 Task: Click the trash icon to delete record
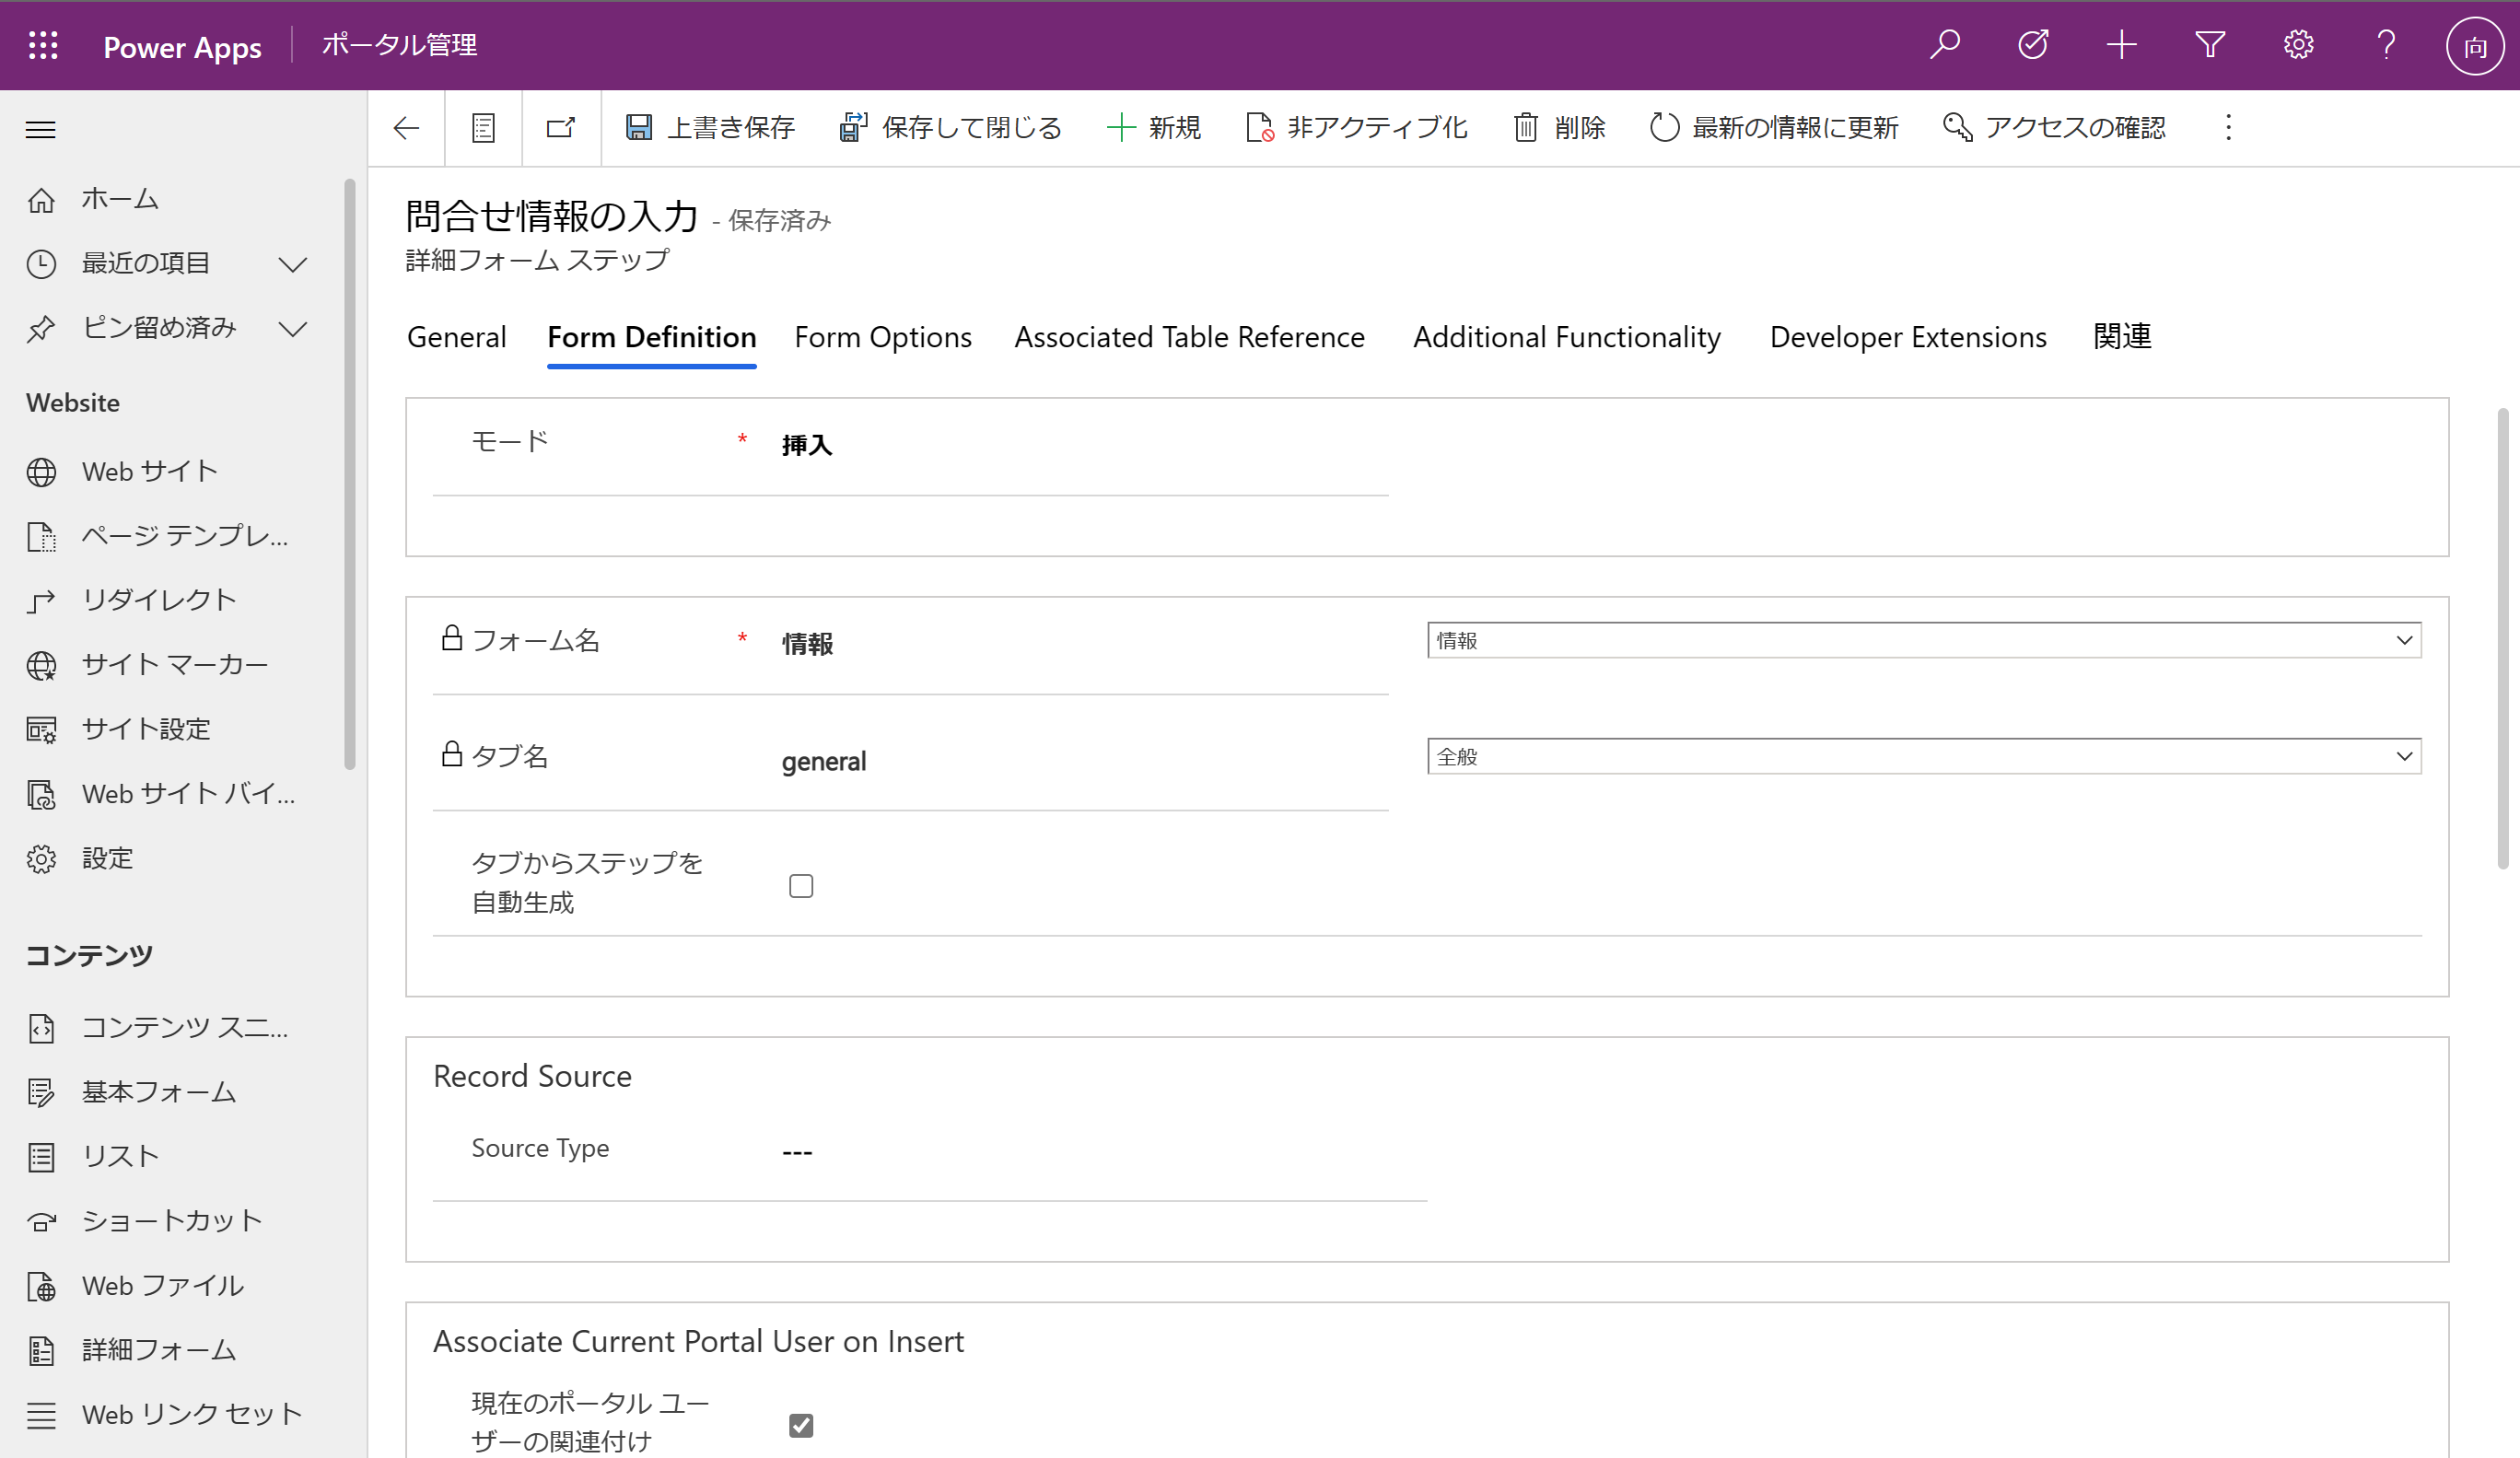click(x=1526, y=128)
